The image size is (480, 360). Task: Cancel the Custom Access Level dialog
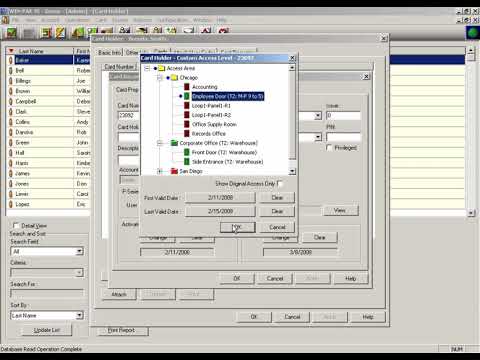(277, 227)
